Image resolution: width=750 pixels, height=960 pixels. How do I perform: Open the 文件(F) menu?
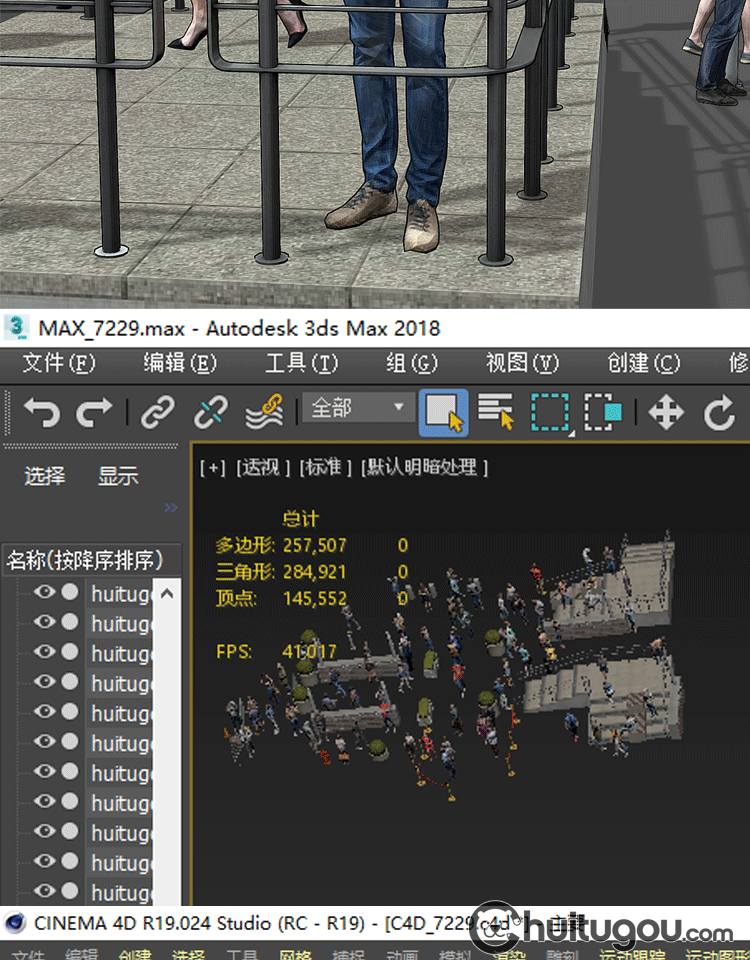(59, 363)
